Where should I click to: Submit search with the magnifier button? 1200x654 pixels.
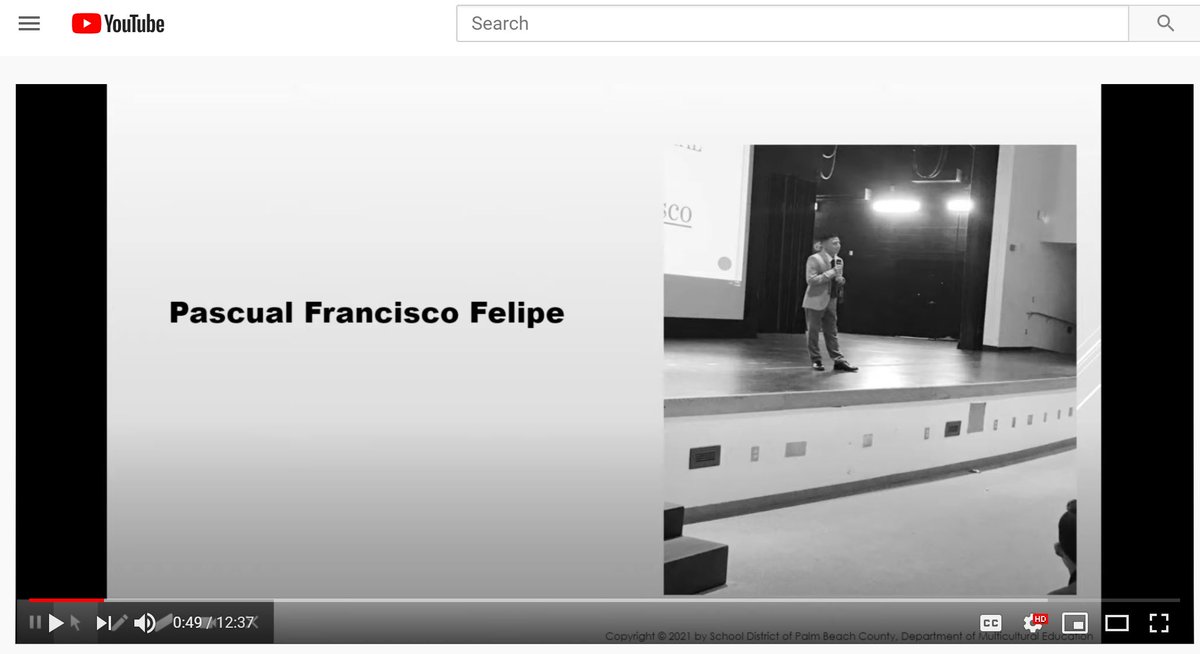pos(1165,23)
